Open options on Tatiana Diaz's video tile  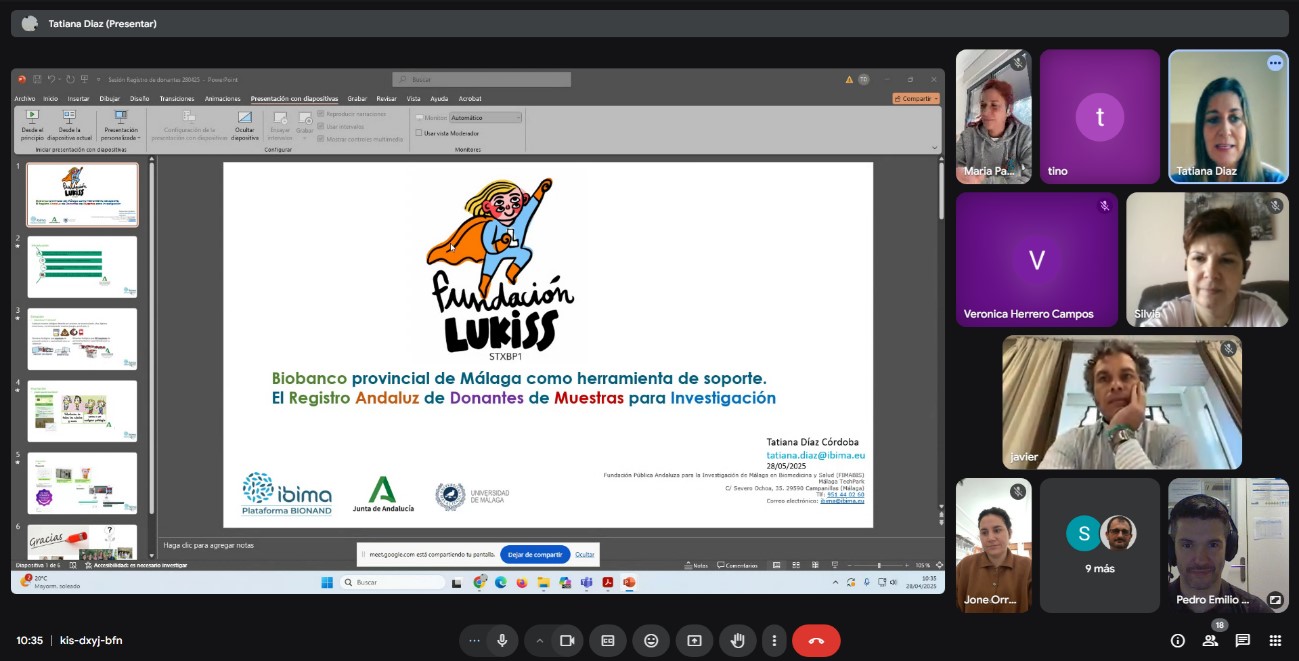pyautogui.click(x=1275, y=62)
